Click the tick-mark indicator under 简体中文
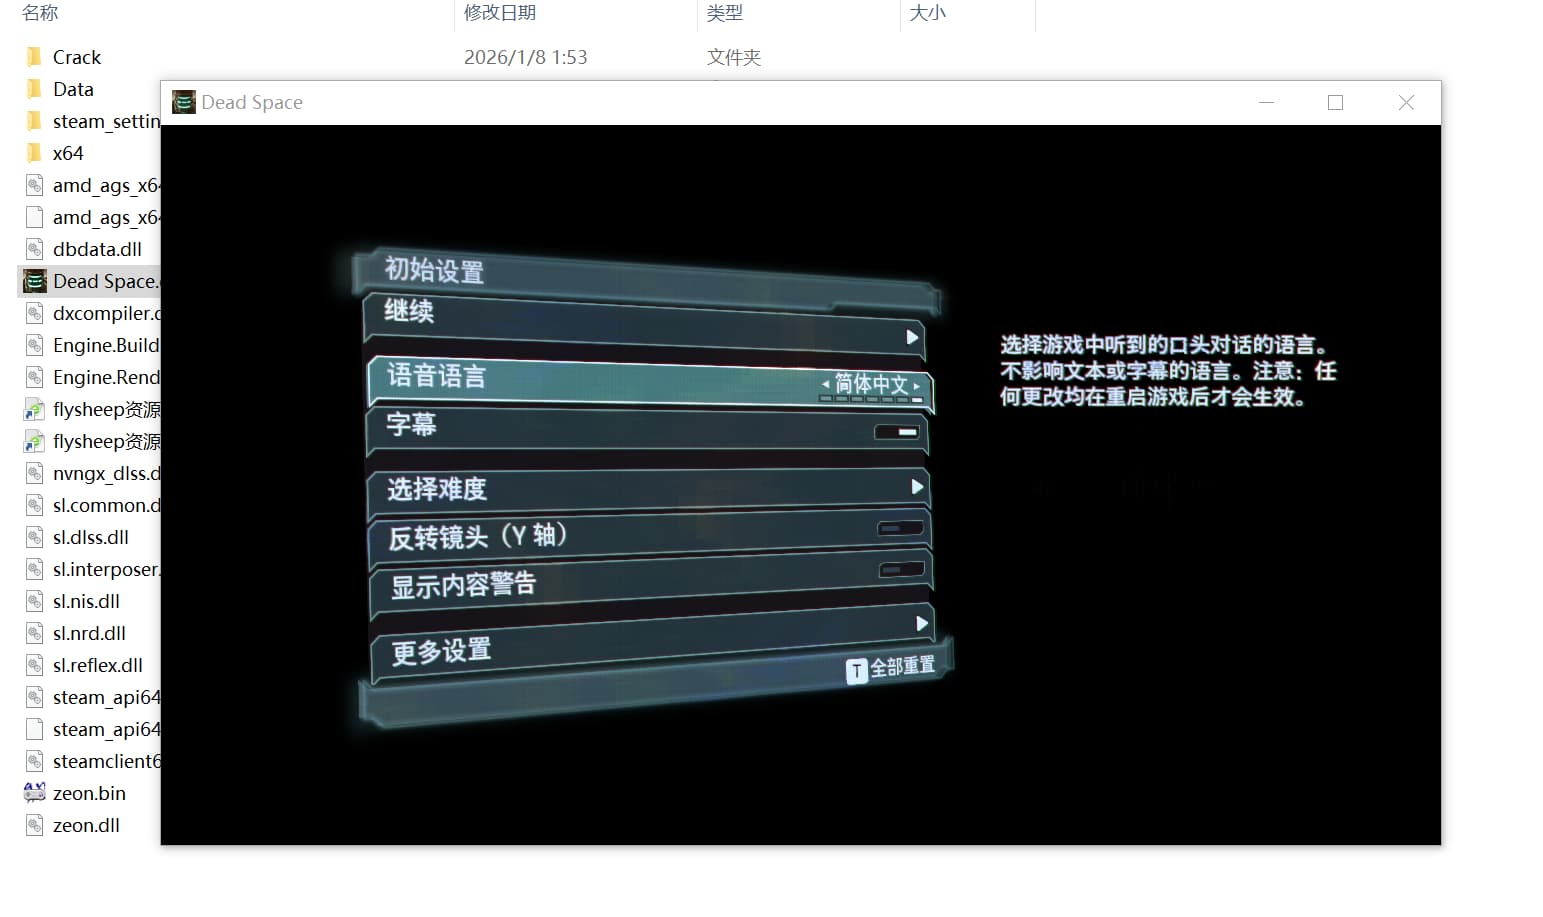 click(x=871, y=399)
